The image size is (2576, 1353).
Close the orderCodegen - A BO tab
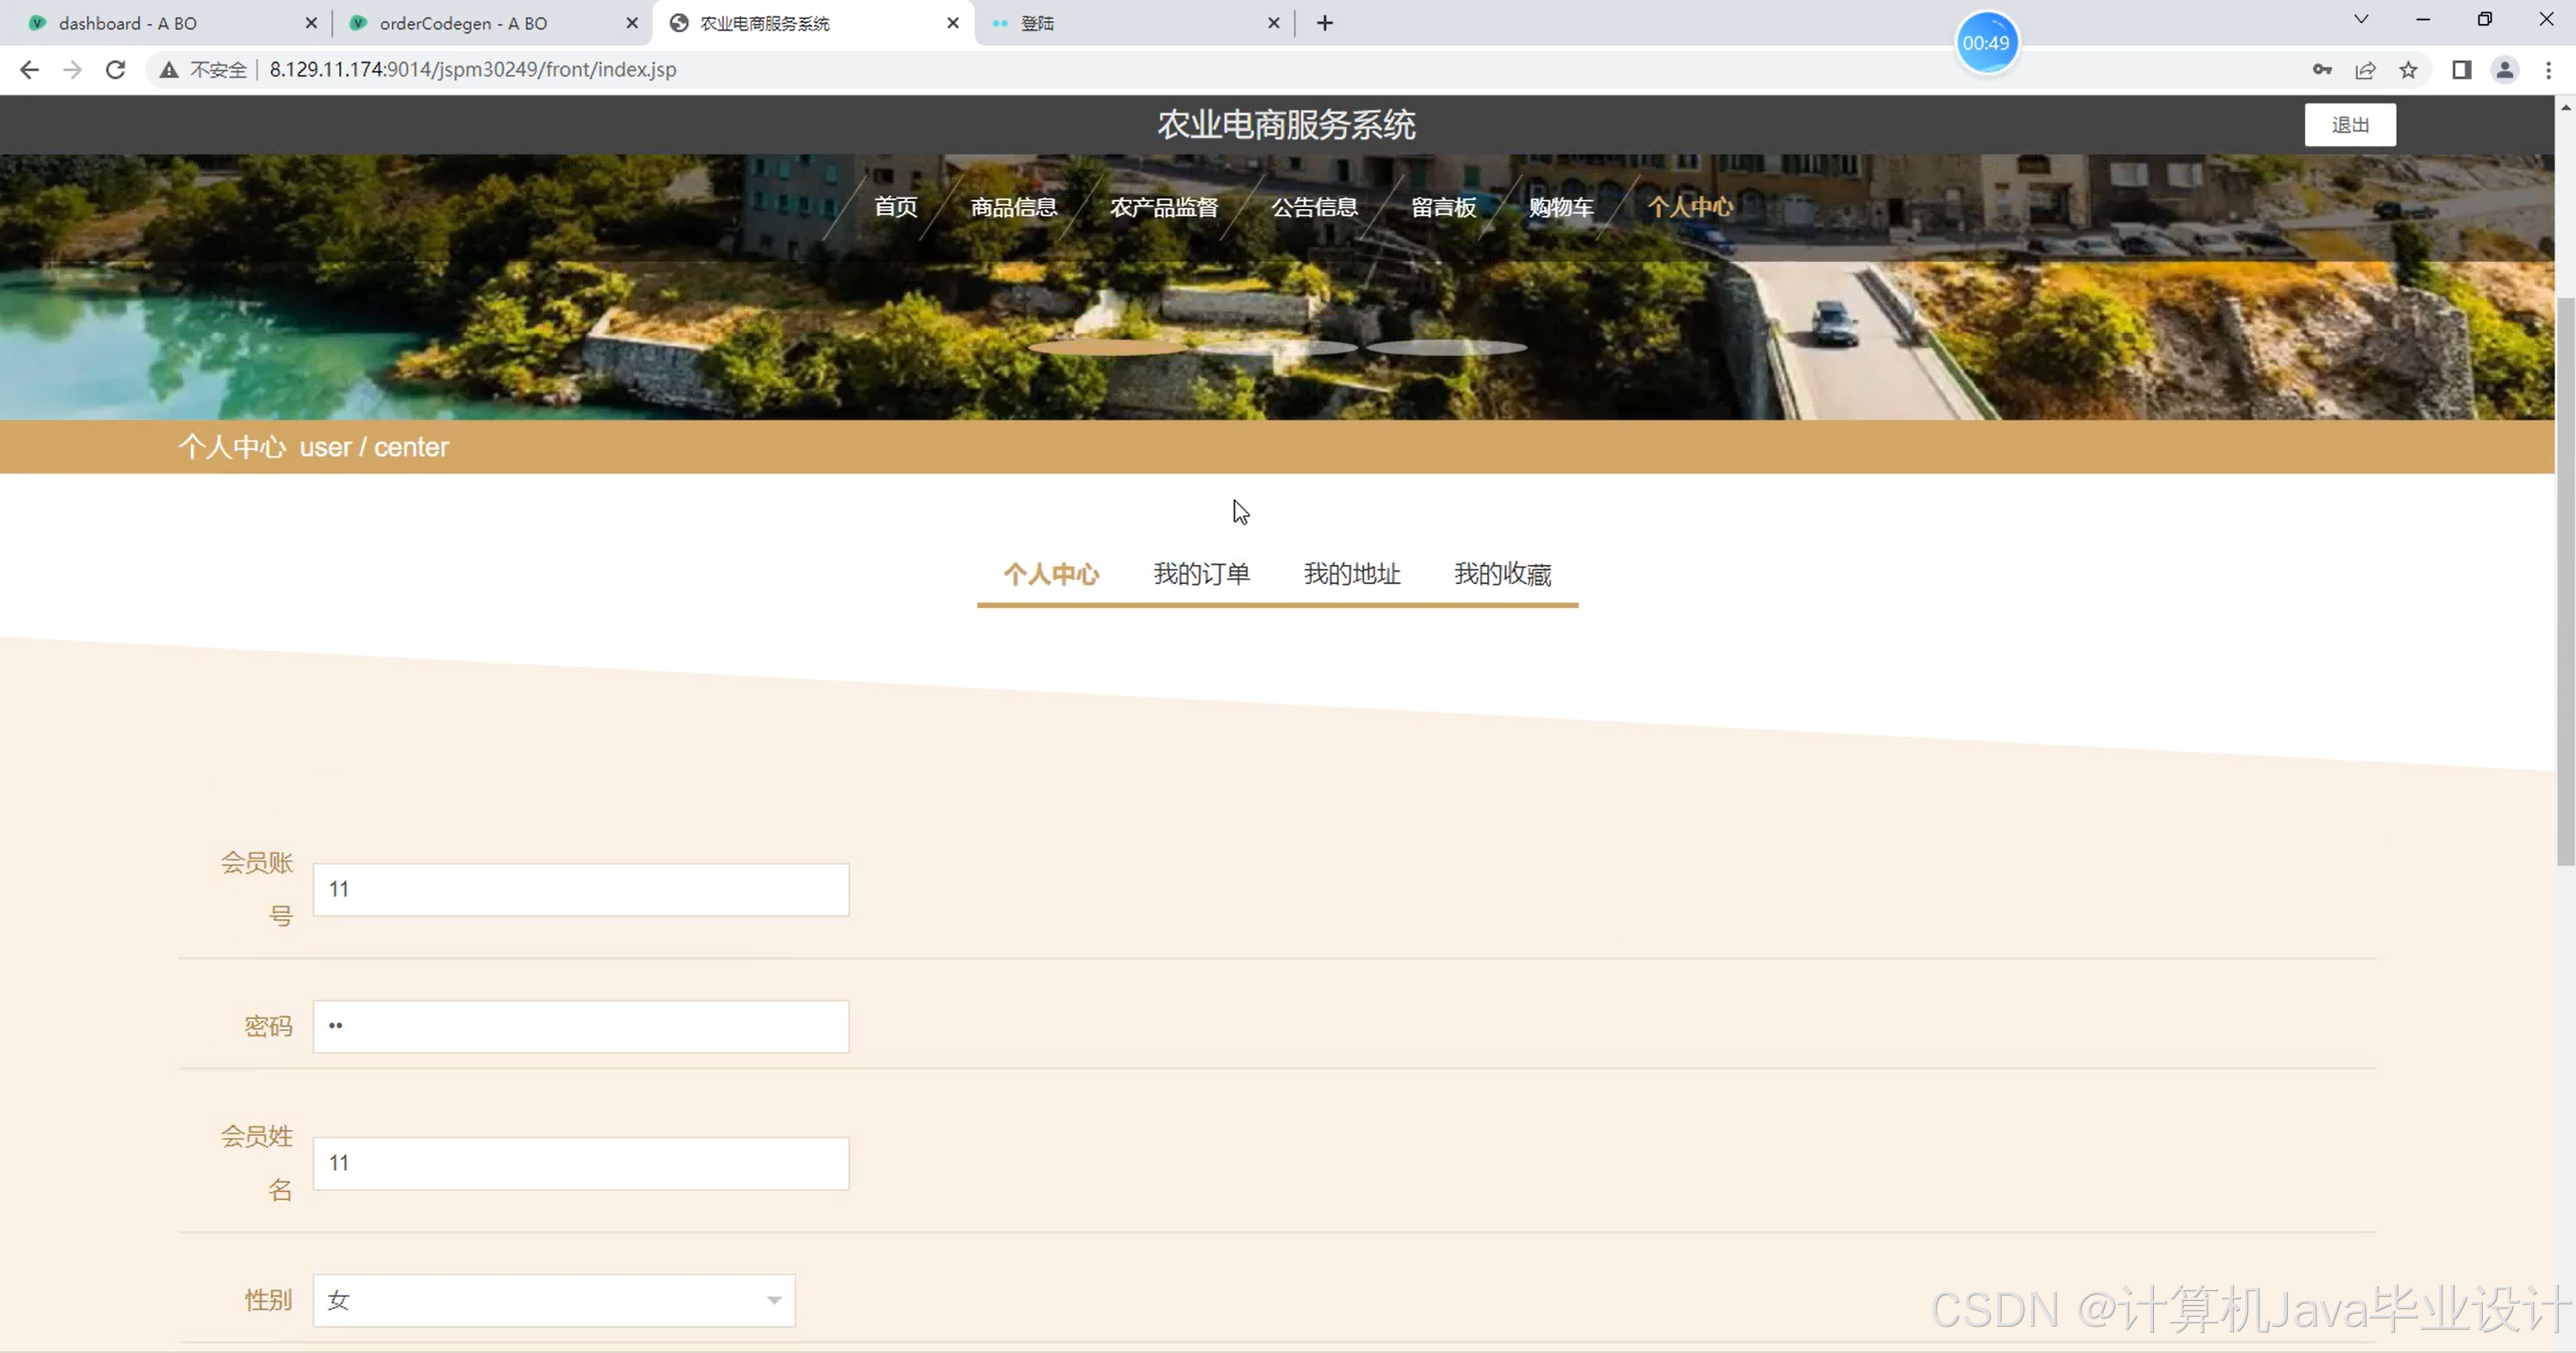(632, 22)
